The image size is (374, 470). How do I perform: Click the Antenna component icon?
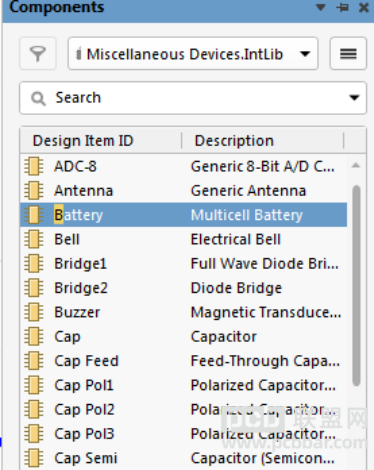(34, 190)
